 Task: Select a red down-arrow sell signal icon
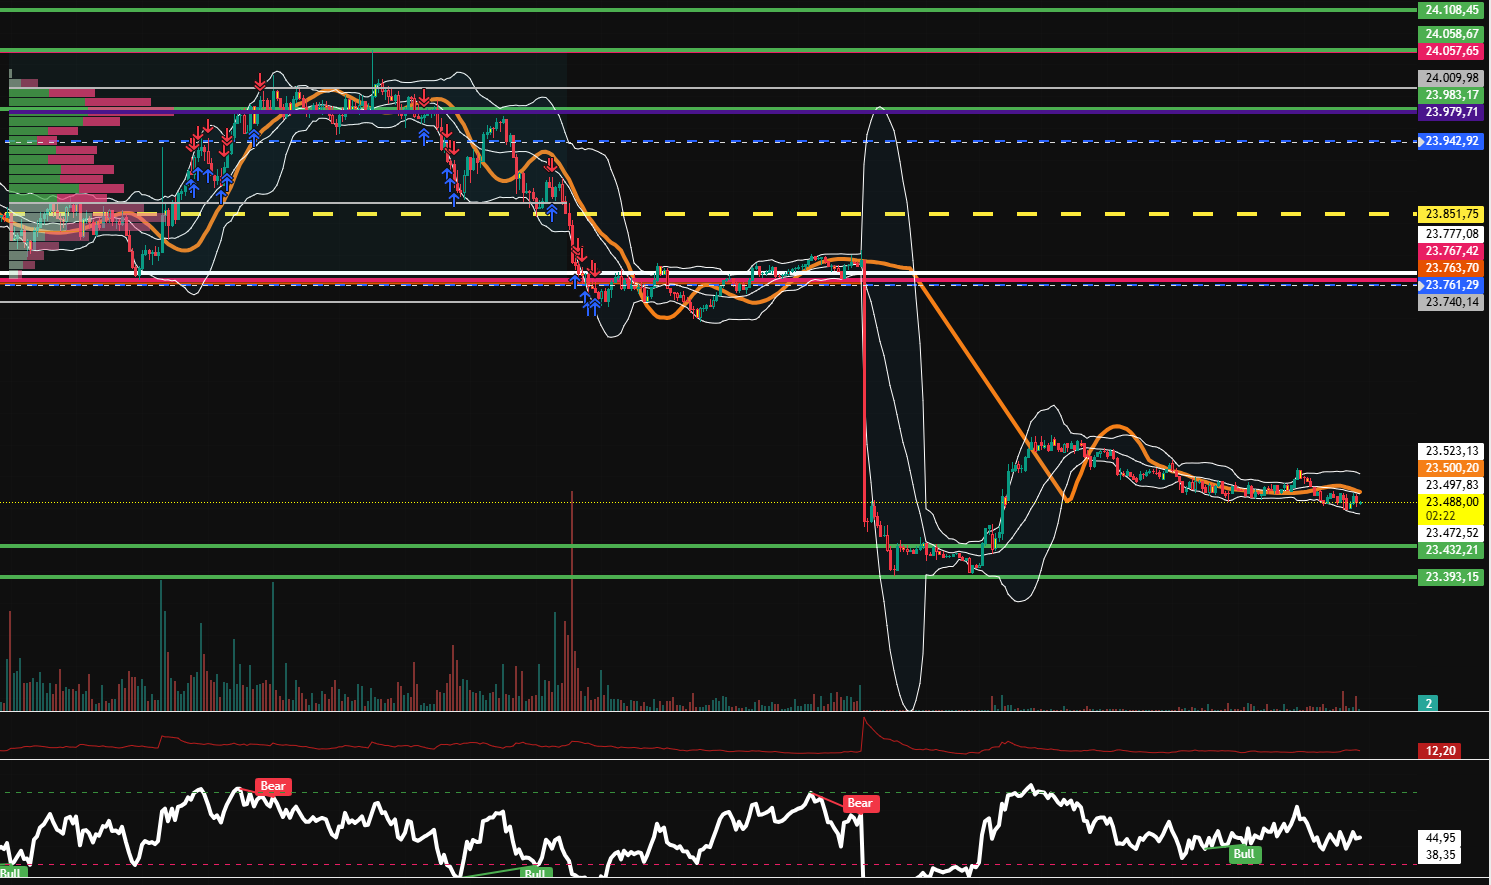tap(260, 84)
